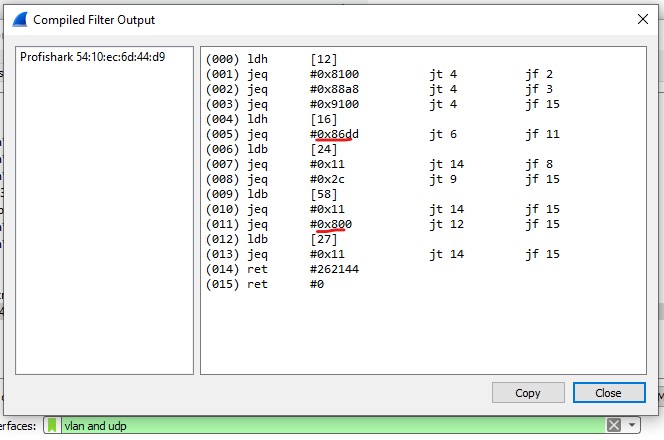Click '#0x2c' value in line 008

[x=327, y=179]
